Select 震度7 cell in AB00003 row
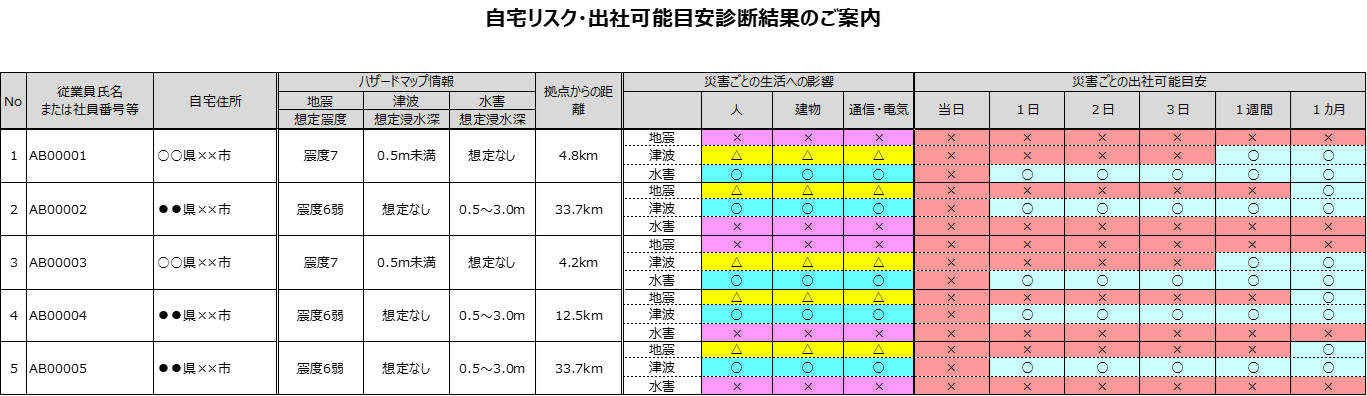The height and width of the screenshot is (396, 1367). 320,263
